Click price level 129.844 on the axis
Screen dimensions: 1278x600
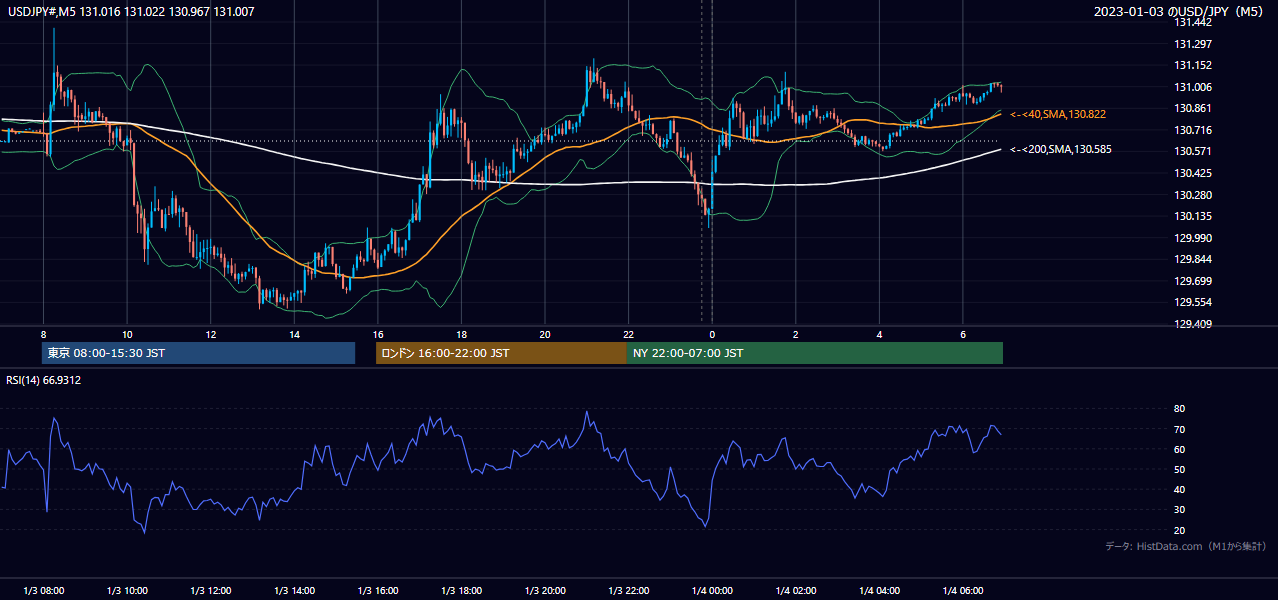pyautogui.click(x=1194, y=259)
